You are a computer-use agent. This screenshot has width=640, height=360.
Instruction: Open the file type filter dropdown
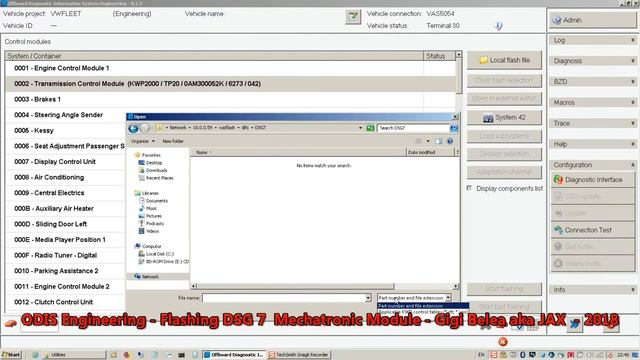click(x=448, y=298)
